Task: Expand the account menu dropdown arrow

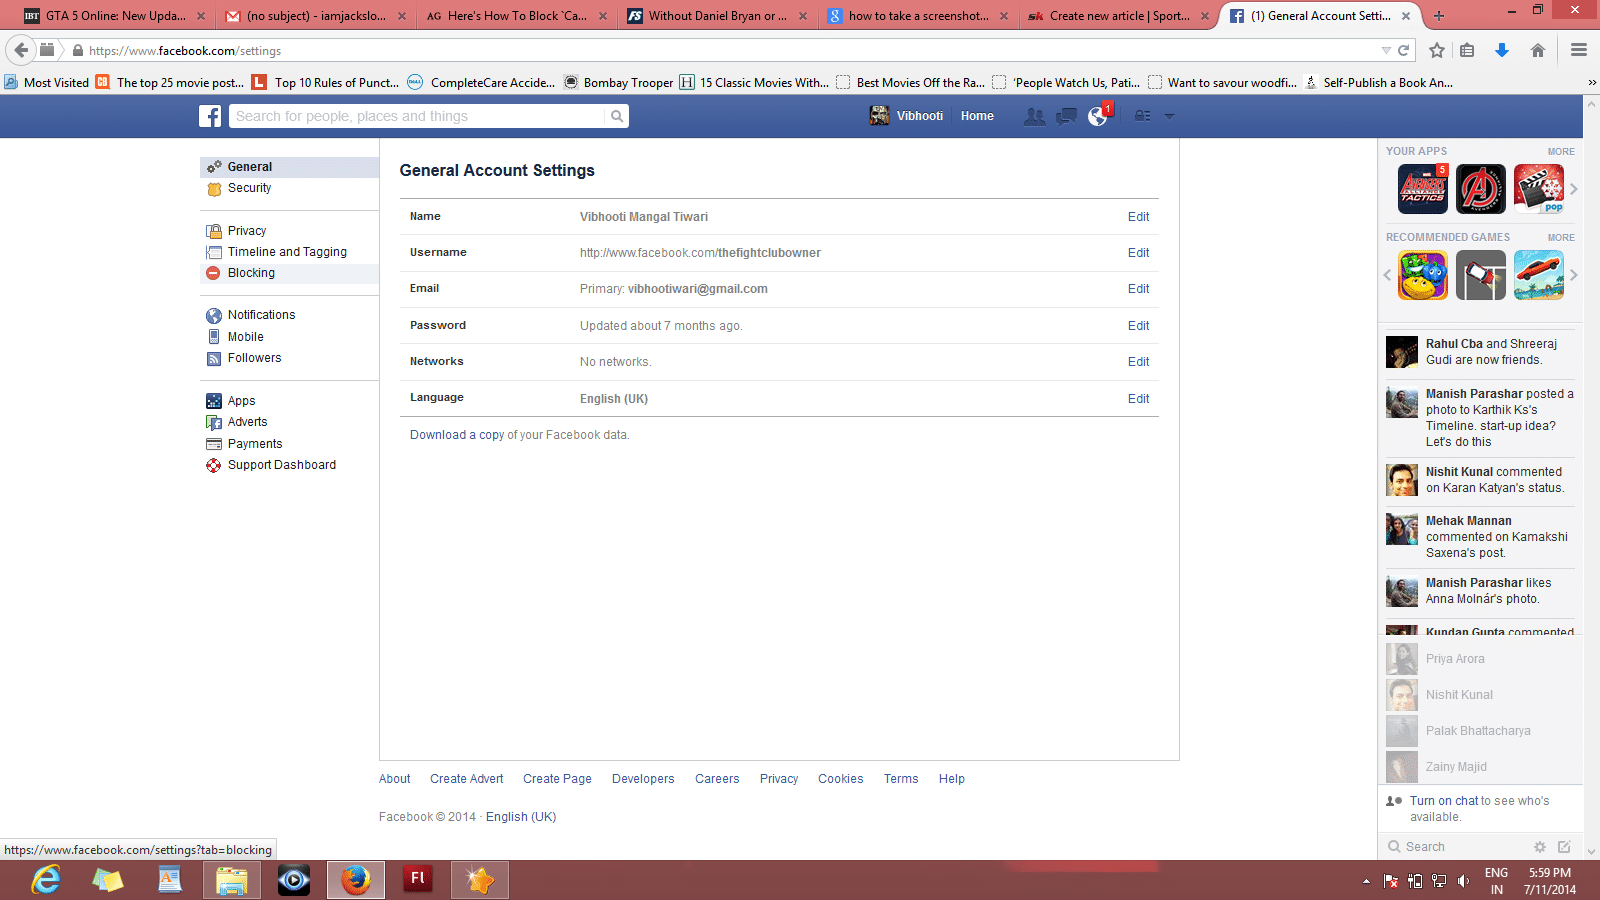Action: [1169, 116]
